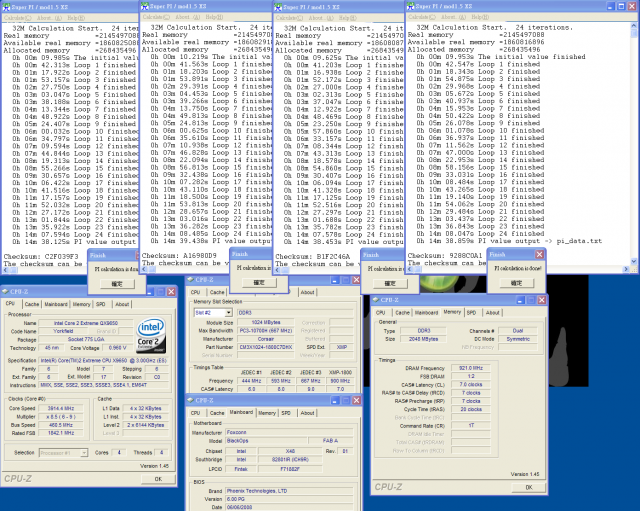The height and width of the screenshot is (511, 640).
Task: Click CPU-Z title icon of the Processor window
Action: click(x=5, y=291)
